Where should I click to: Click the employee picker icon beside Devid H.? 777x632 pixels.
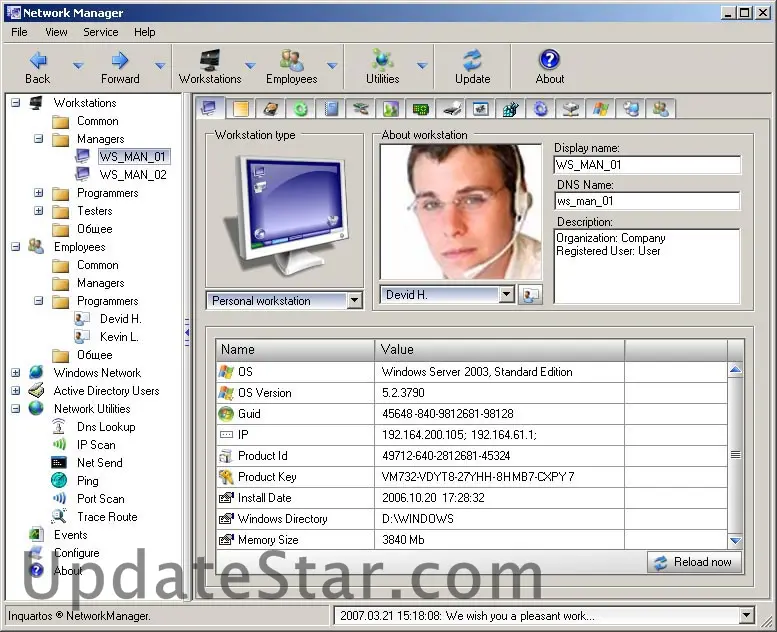pos(531,295)
